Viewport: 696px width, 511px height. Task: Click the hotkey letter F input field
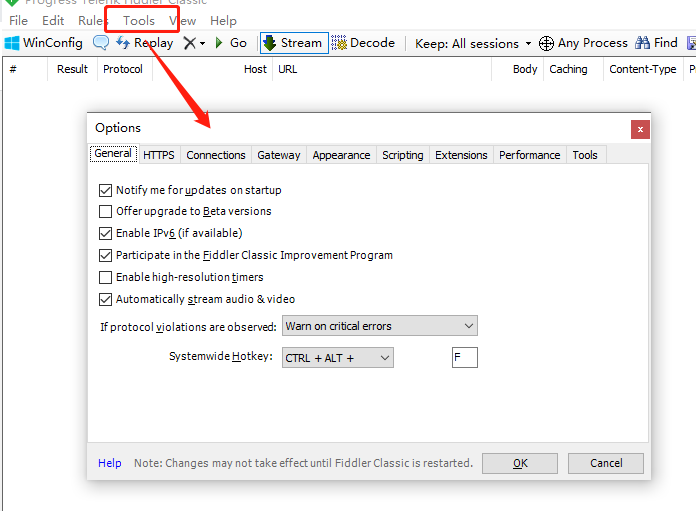tap(465, 357)
